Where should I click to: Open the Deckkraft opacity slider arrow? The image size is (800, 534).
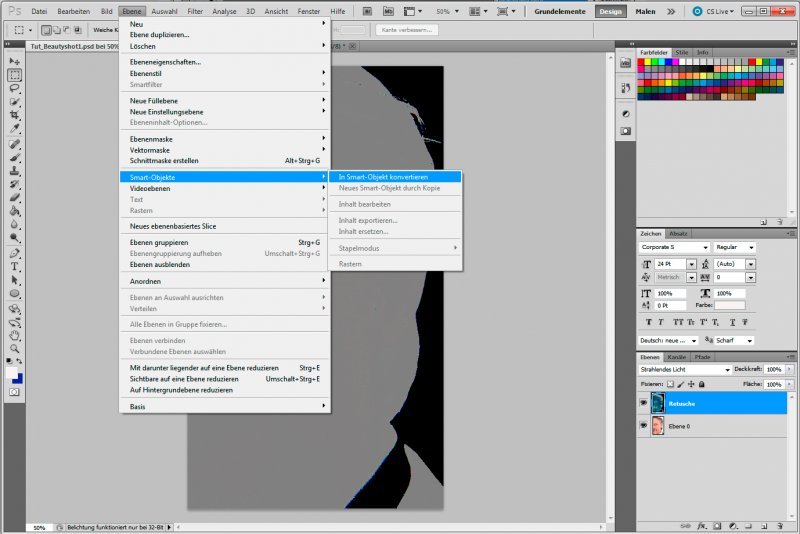pos(789,369)
